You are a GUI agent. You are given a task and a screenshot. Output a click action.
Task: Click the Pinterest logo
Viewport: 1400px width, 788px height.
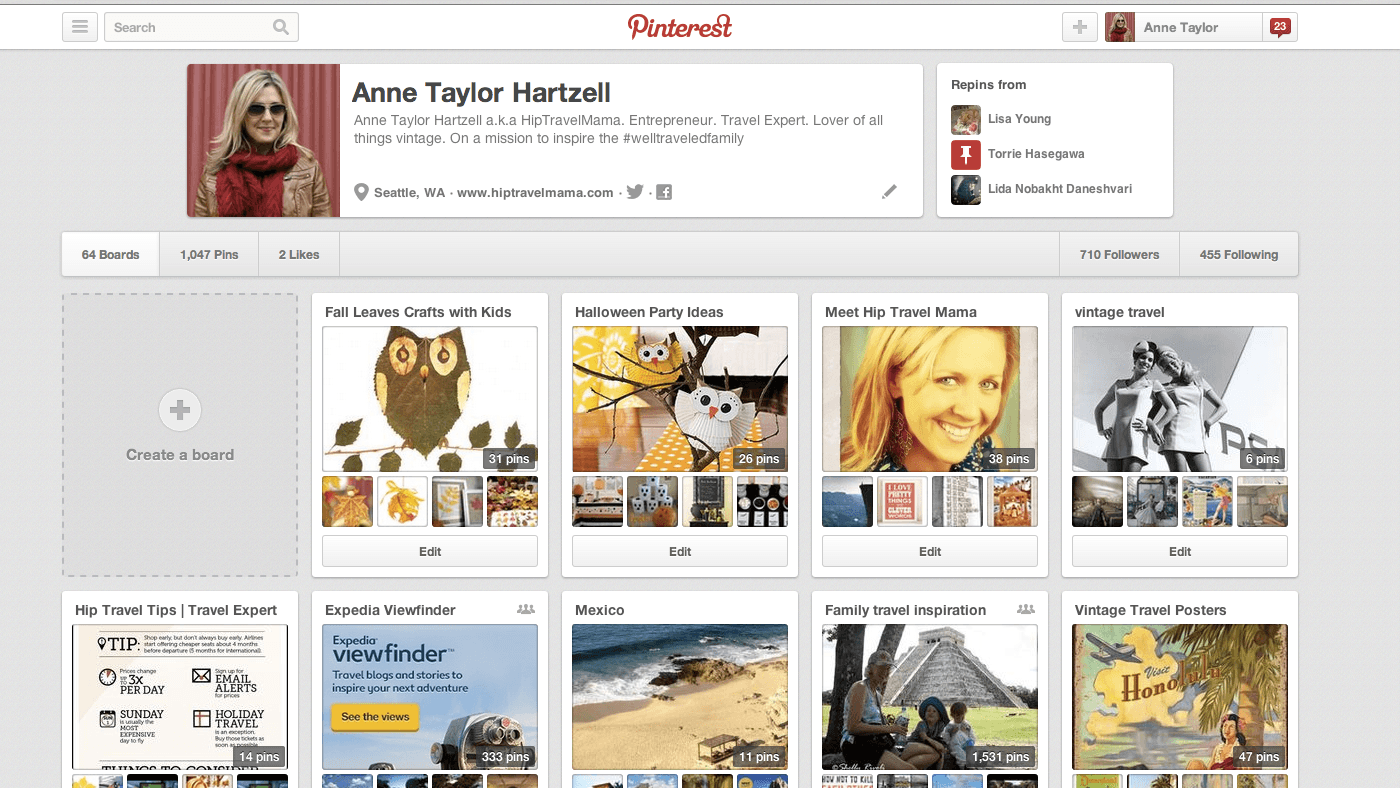click(680, 26)
